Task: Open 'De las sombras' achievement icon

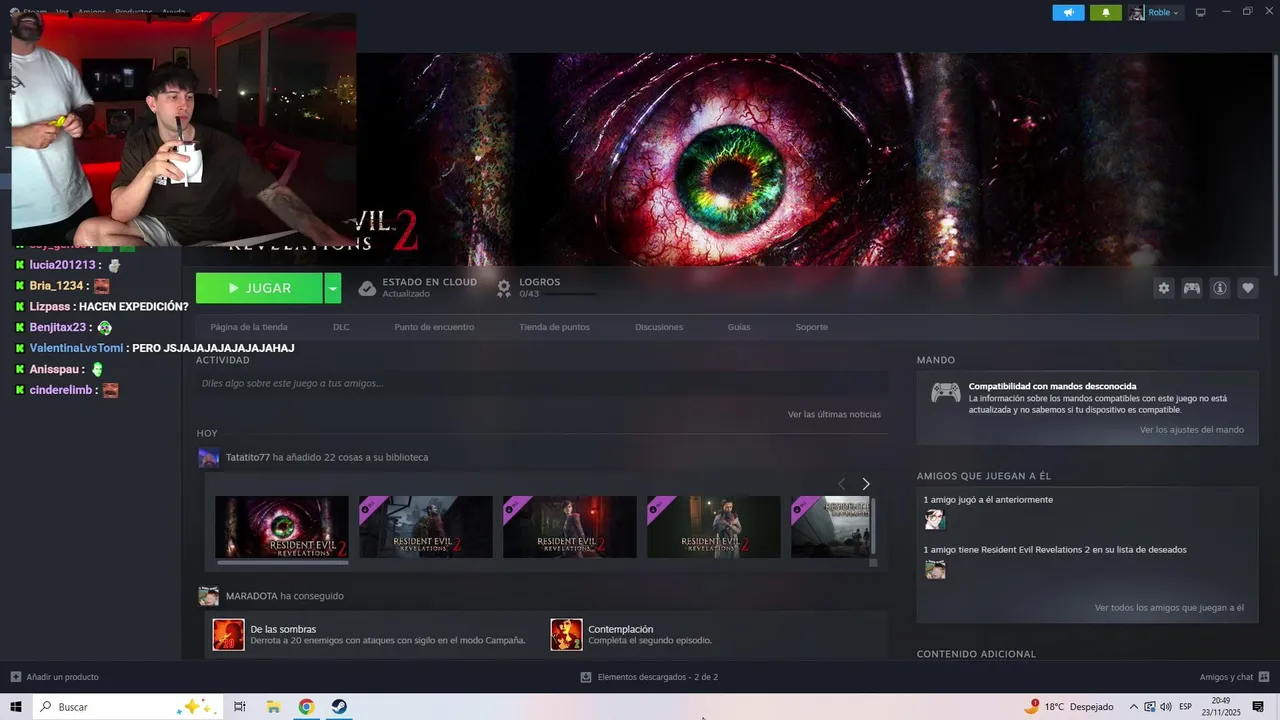Action: point(229,635)
